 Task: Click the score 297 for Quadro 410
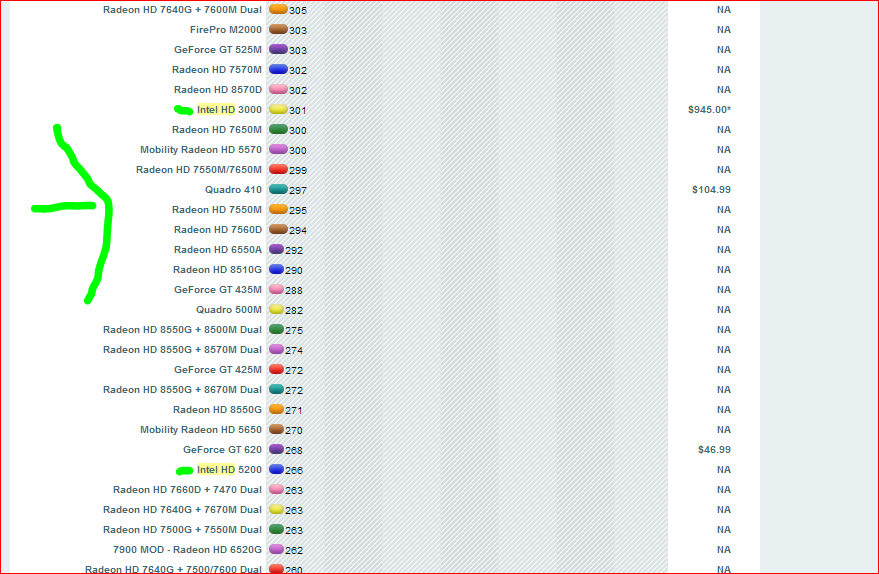[298, 191]
